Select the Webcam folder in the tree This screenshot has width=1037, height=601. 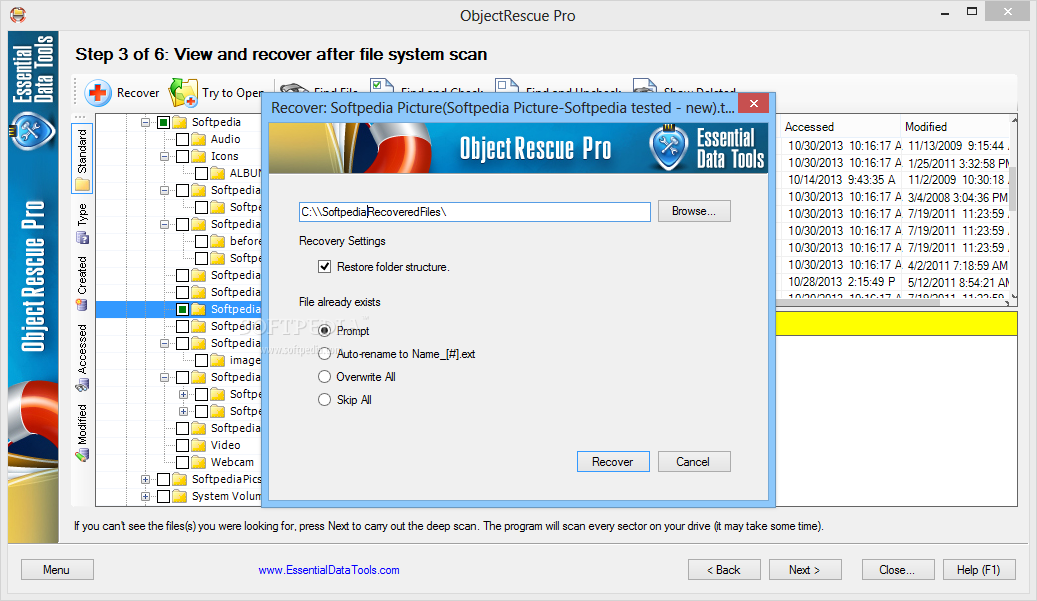[x=232, y=462]
